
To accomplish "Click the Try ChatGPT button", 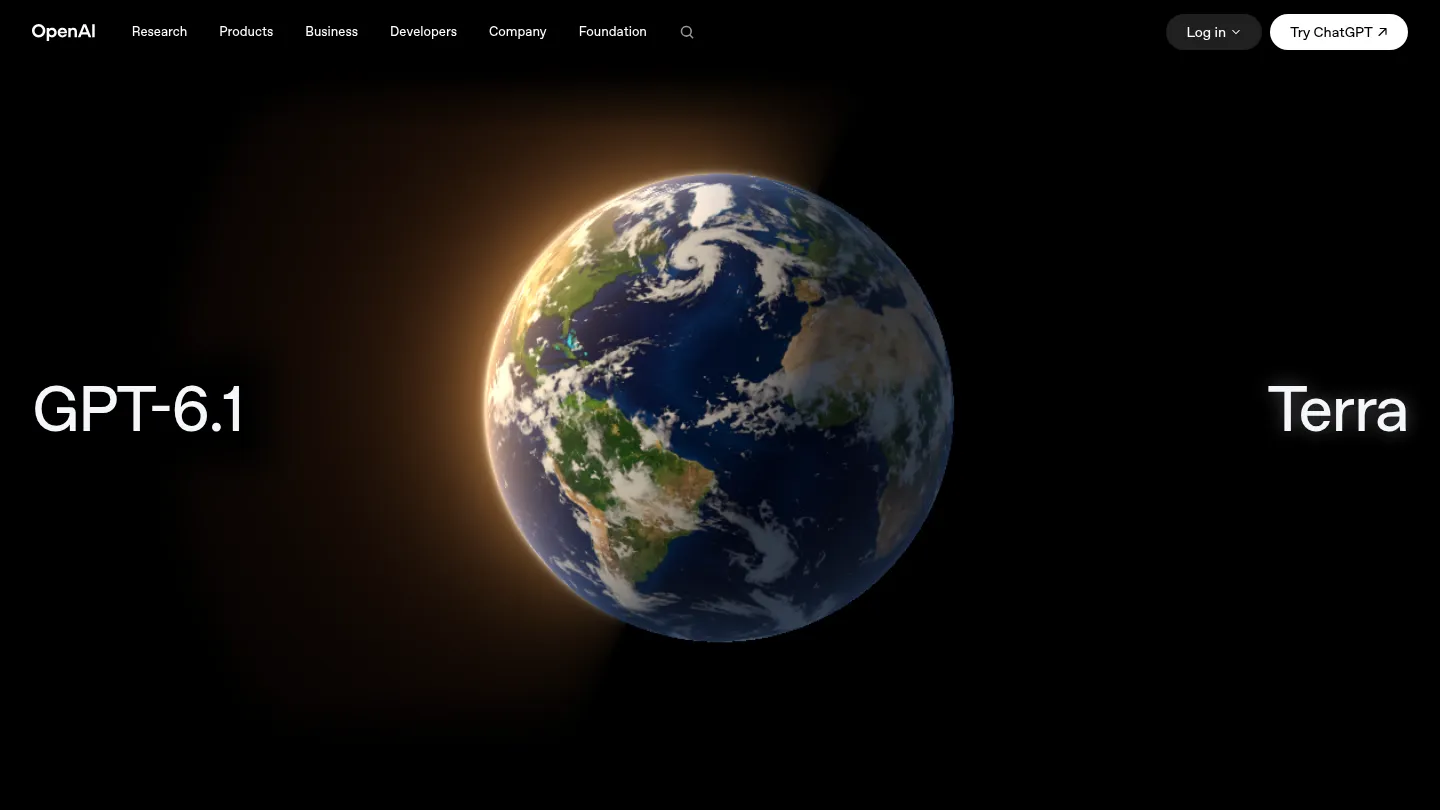I will pyautogui.click(x=1339, y=32).
